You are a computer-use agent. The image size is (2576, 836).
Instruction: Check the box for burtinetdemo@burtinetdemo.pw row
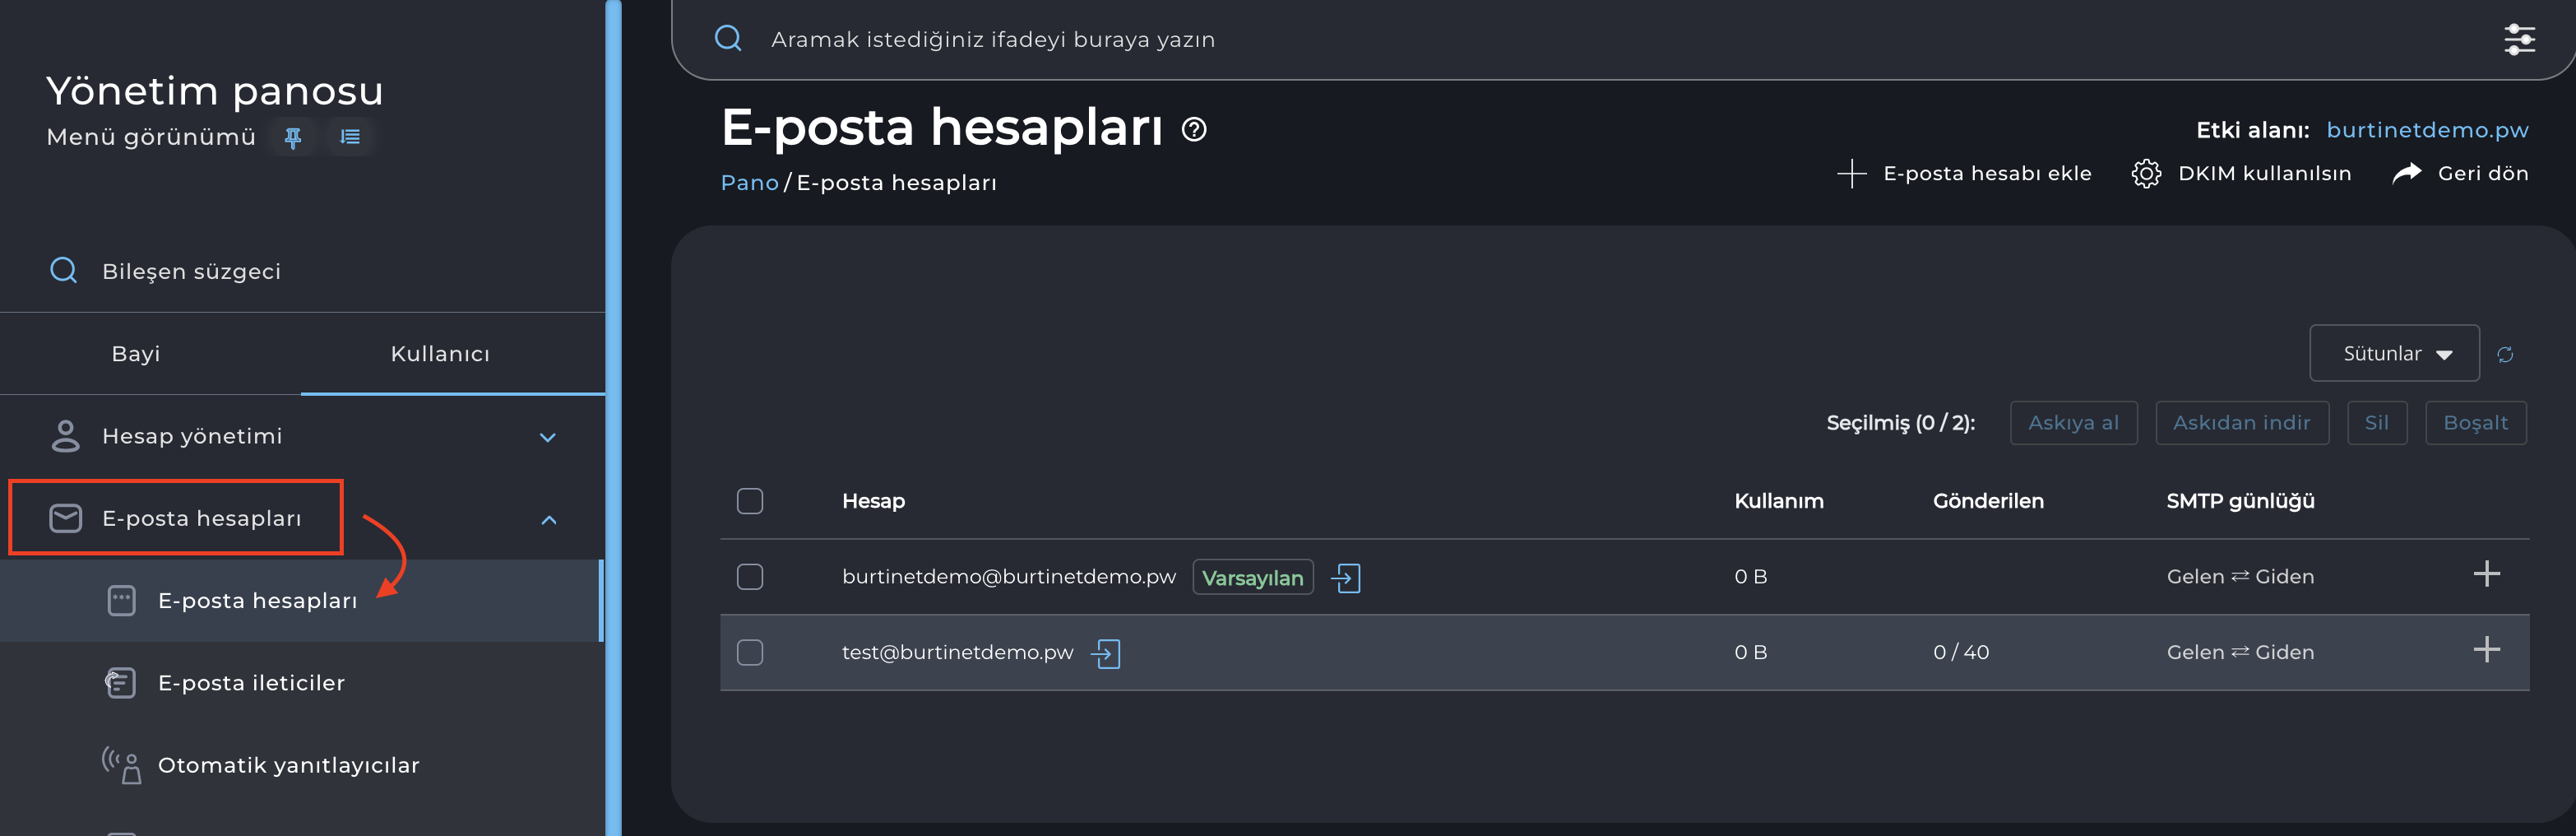click(750, 577)
